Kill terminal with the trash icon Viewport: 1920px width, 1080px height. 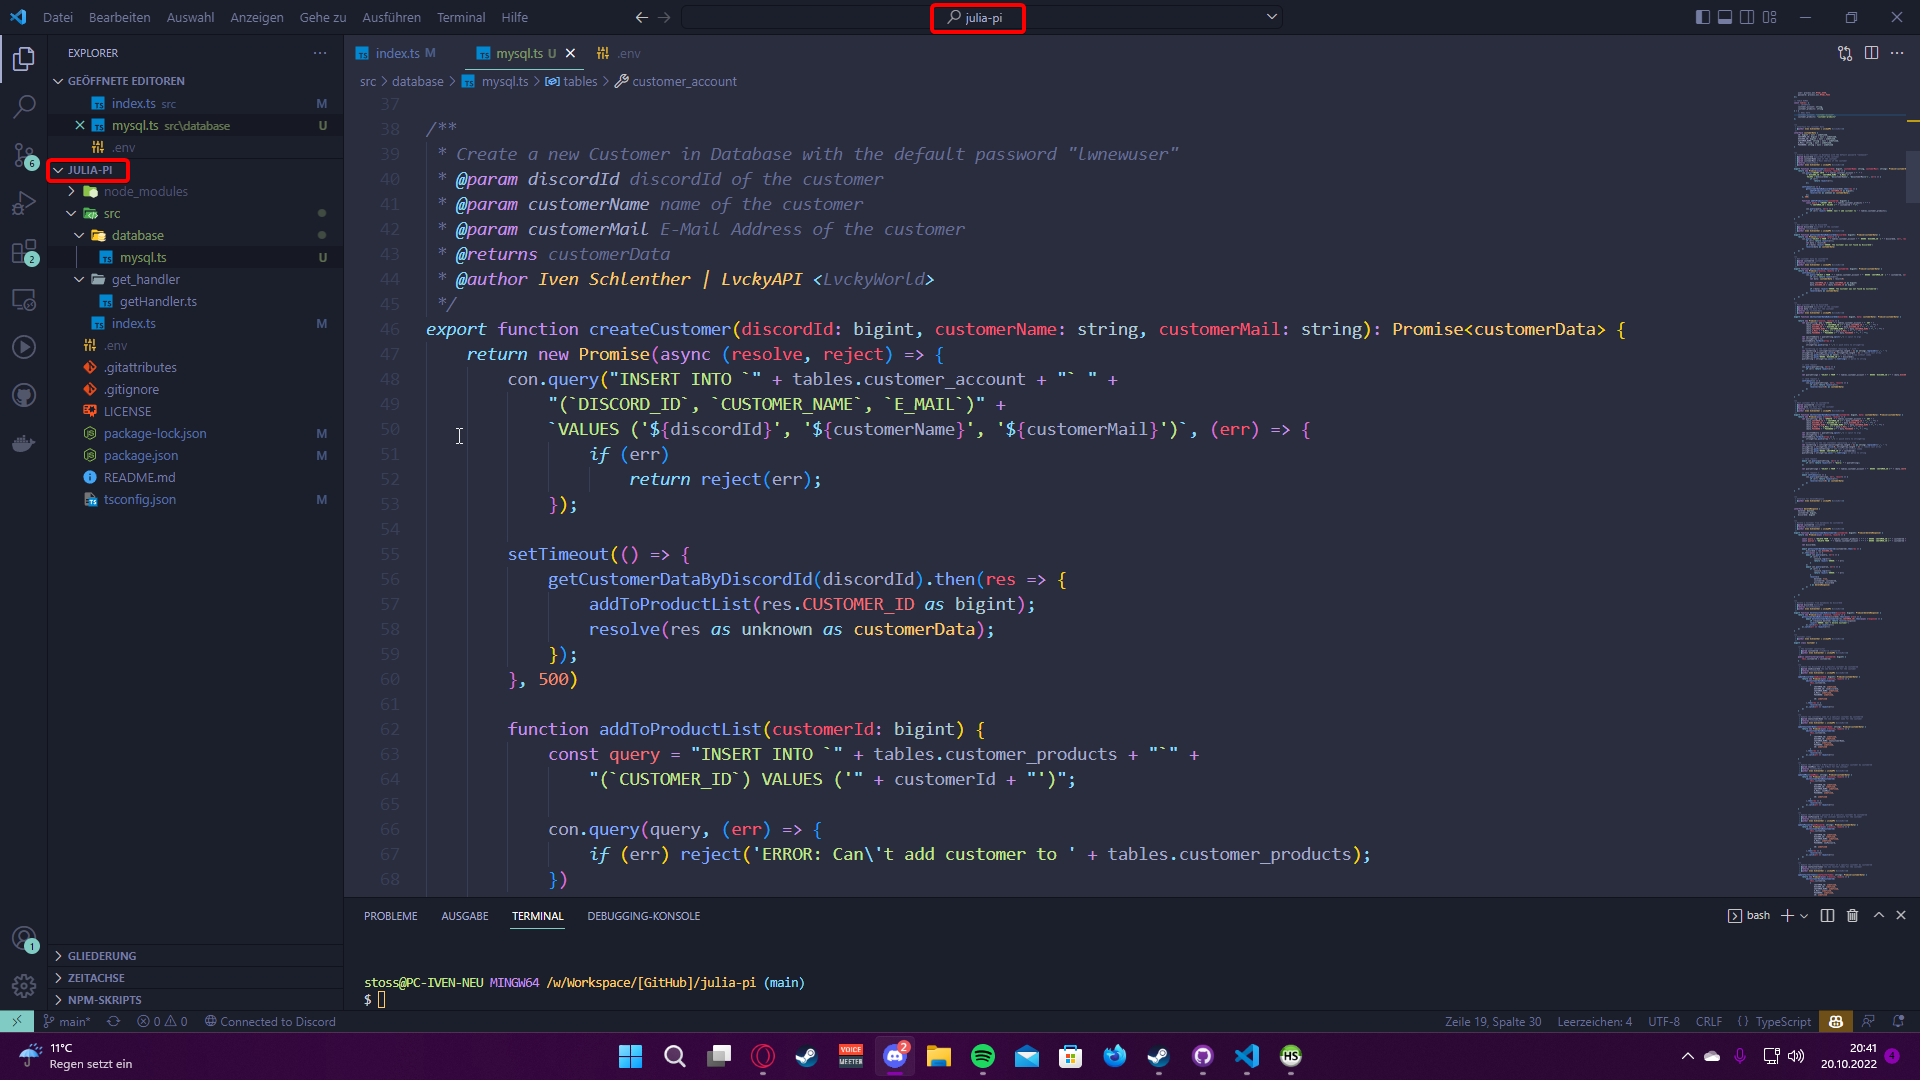pyautogui.click(x=1852, y=916)
